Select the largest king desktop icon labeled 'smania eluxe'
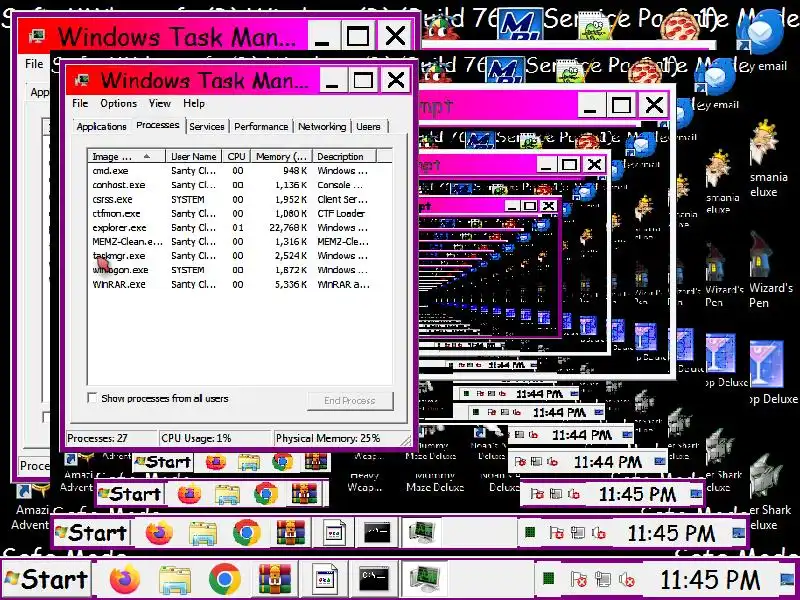This screenshot has height=600, width=800. tap(764, 143)
